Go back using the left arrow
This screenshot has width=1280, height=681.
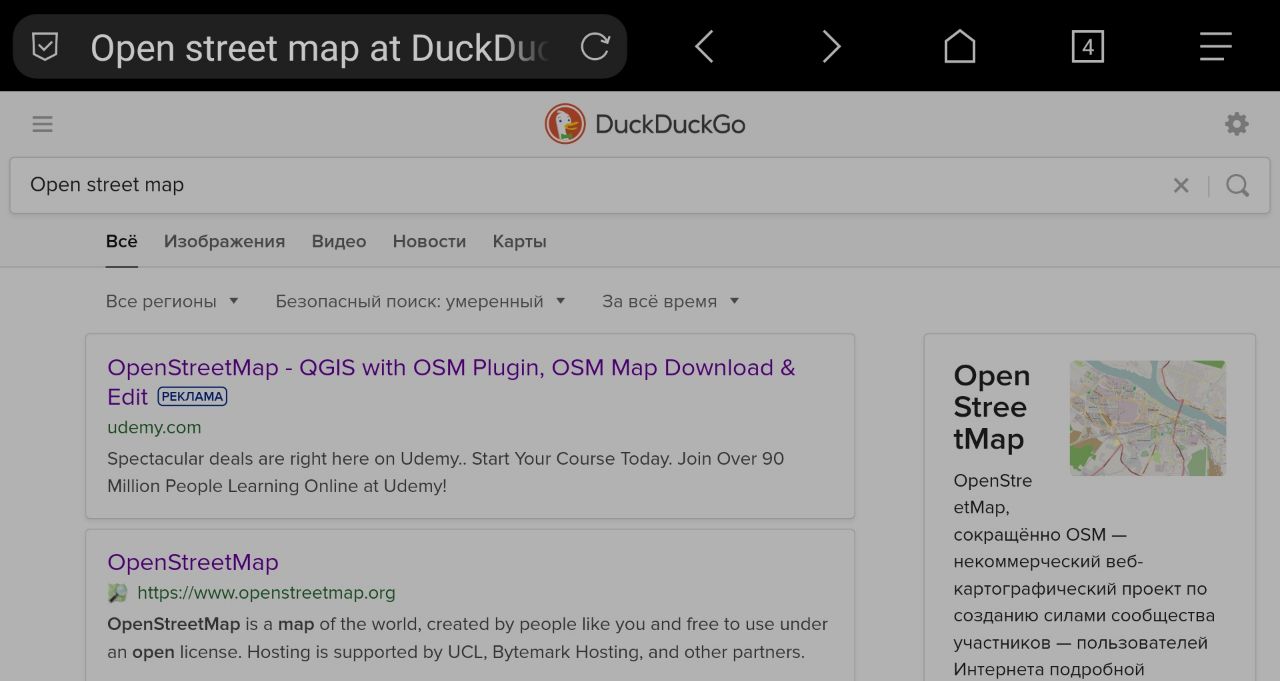[704, 46]
